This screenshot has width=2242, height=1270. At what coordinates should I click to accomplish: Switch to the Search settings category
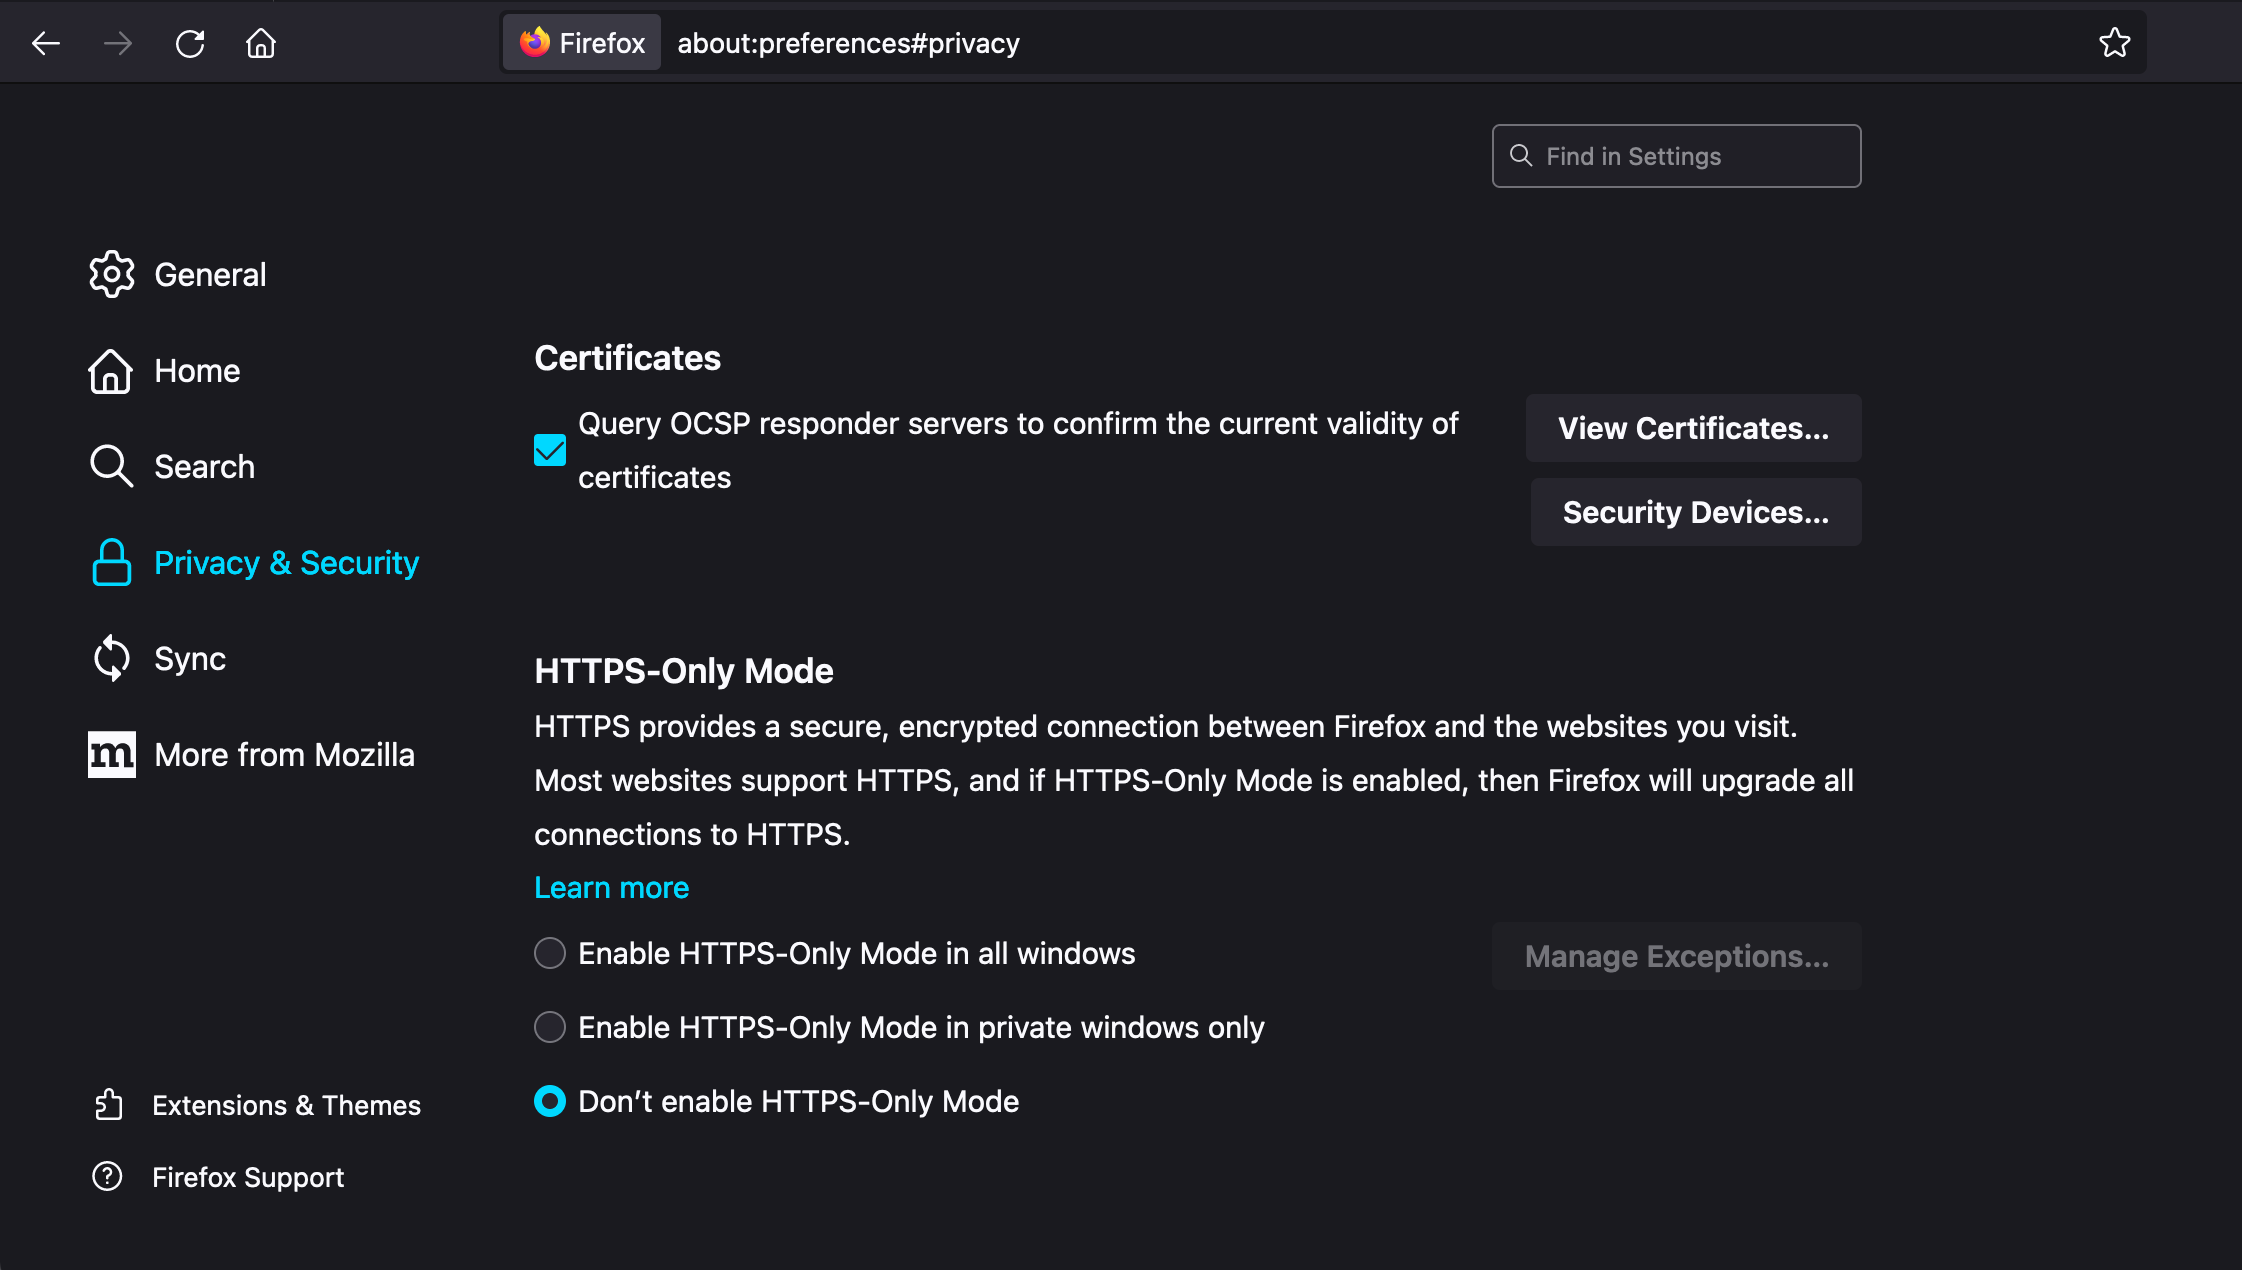204,467
